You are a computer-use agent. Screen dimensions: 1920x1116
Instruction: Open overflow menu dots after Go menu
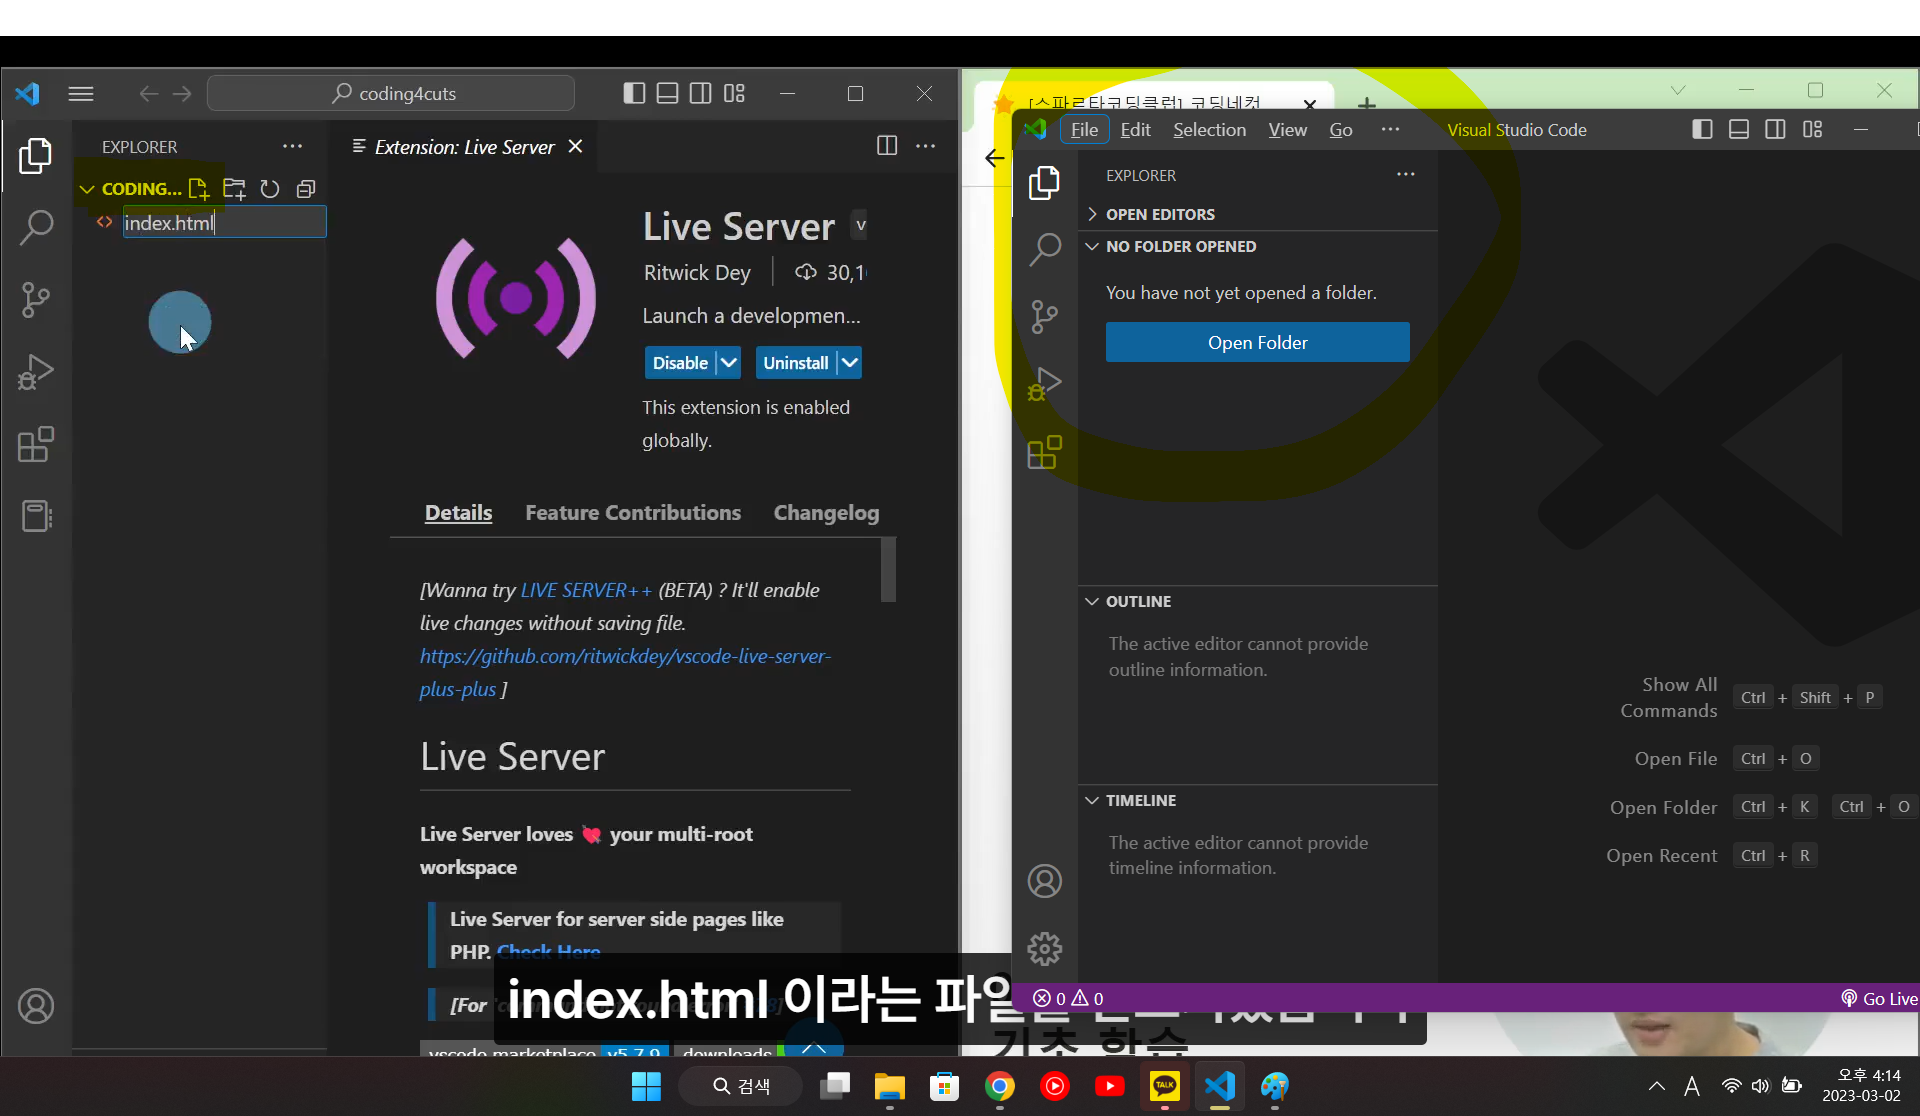1390,130
